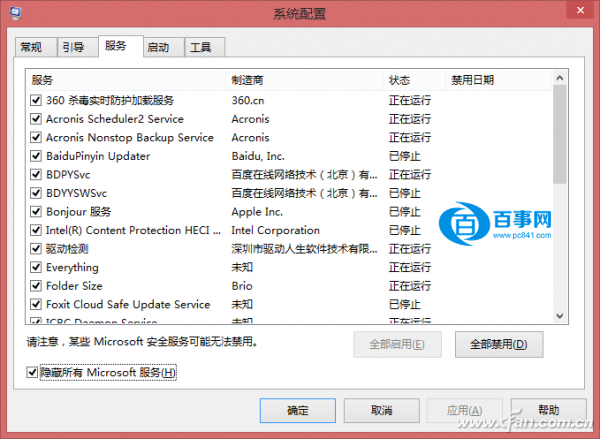This screenshot has height=439, width=600.
Task: Close the 系统配置 window
Action: tap(581, 10)
